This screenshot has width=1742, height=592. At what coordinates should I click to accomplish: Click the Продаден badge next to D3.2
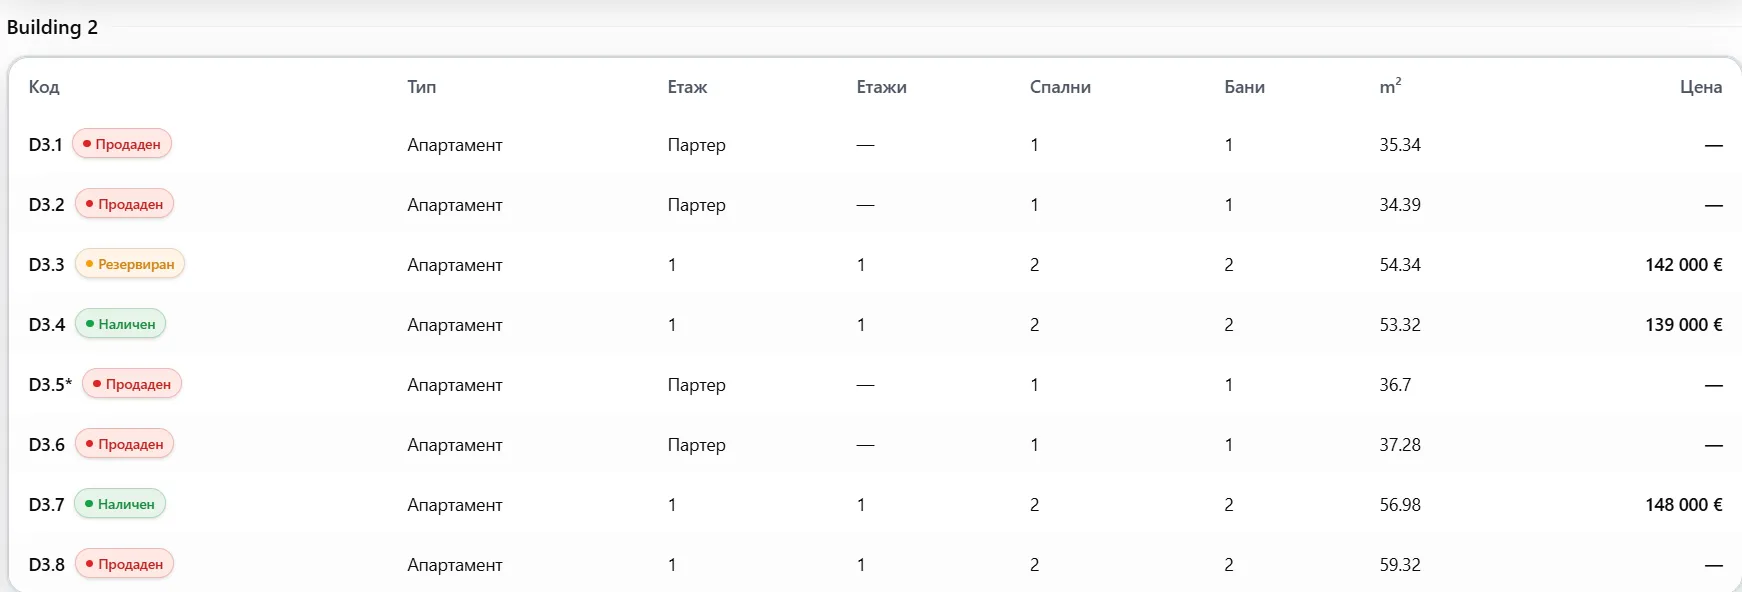click(x=125, y=204)
